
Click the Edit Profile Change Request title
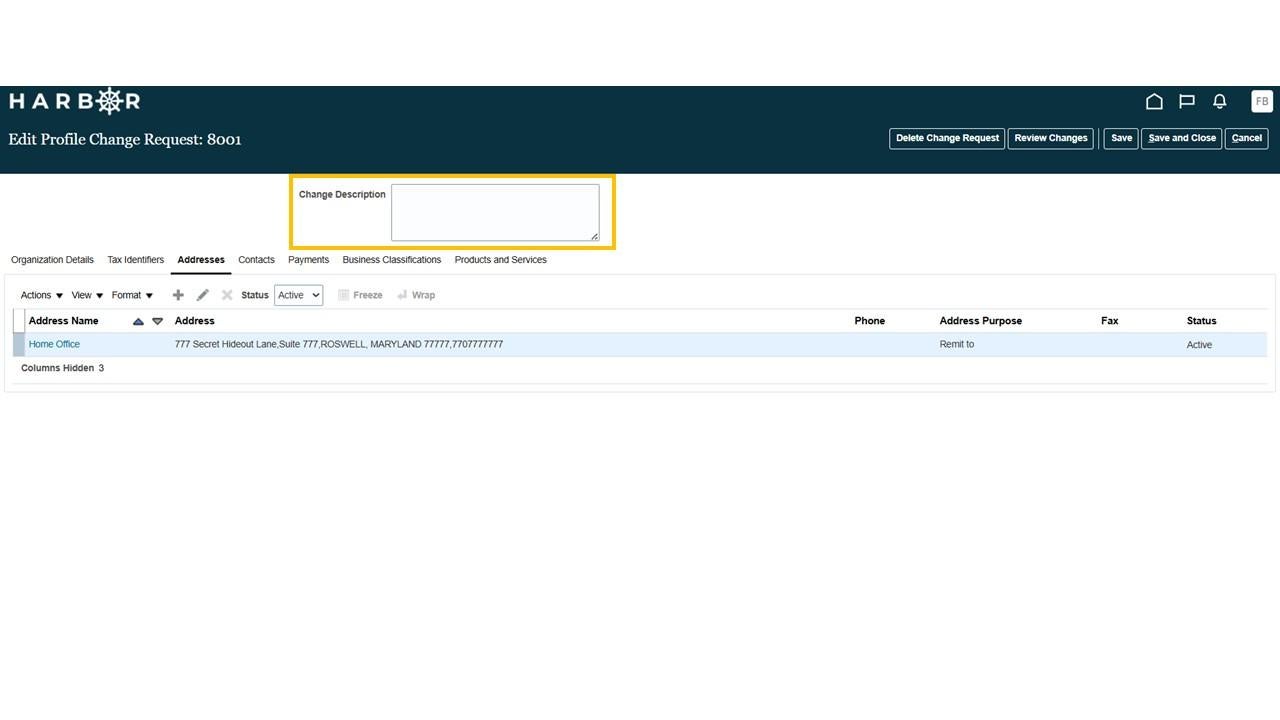(125, 139)
